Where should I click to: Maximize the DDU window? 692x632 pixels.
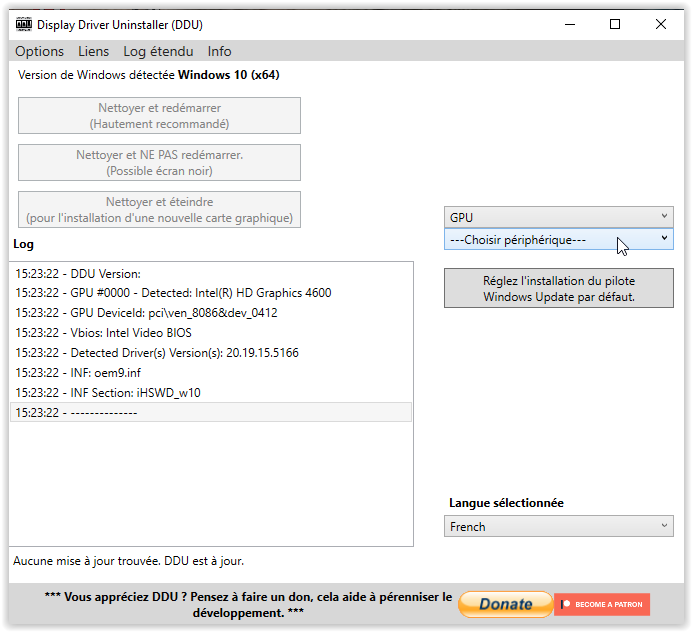tap(615, 24)
